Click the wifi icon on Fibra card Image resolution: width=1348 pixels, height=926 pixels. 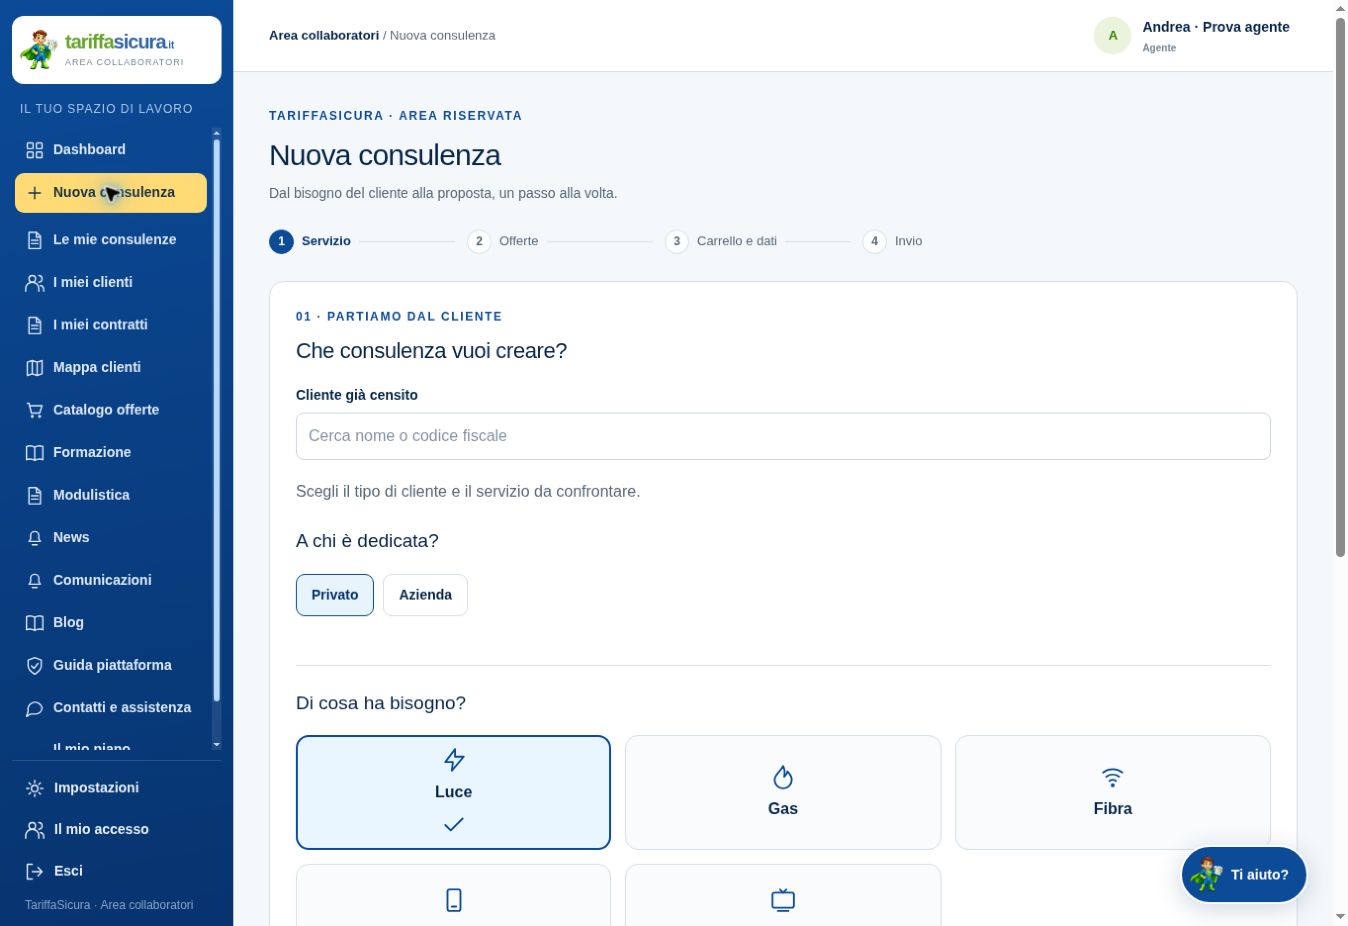1113,777
